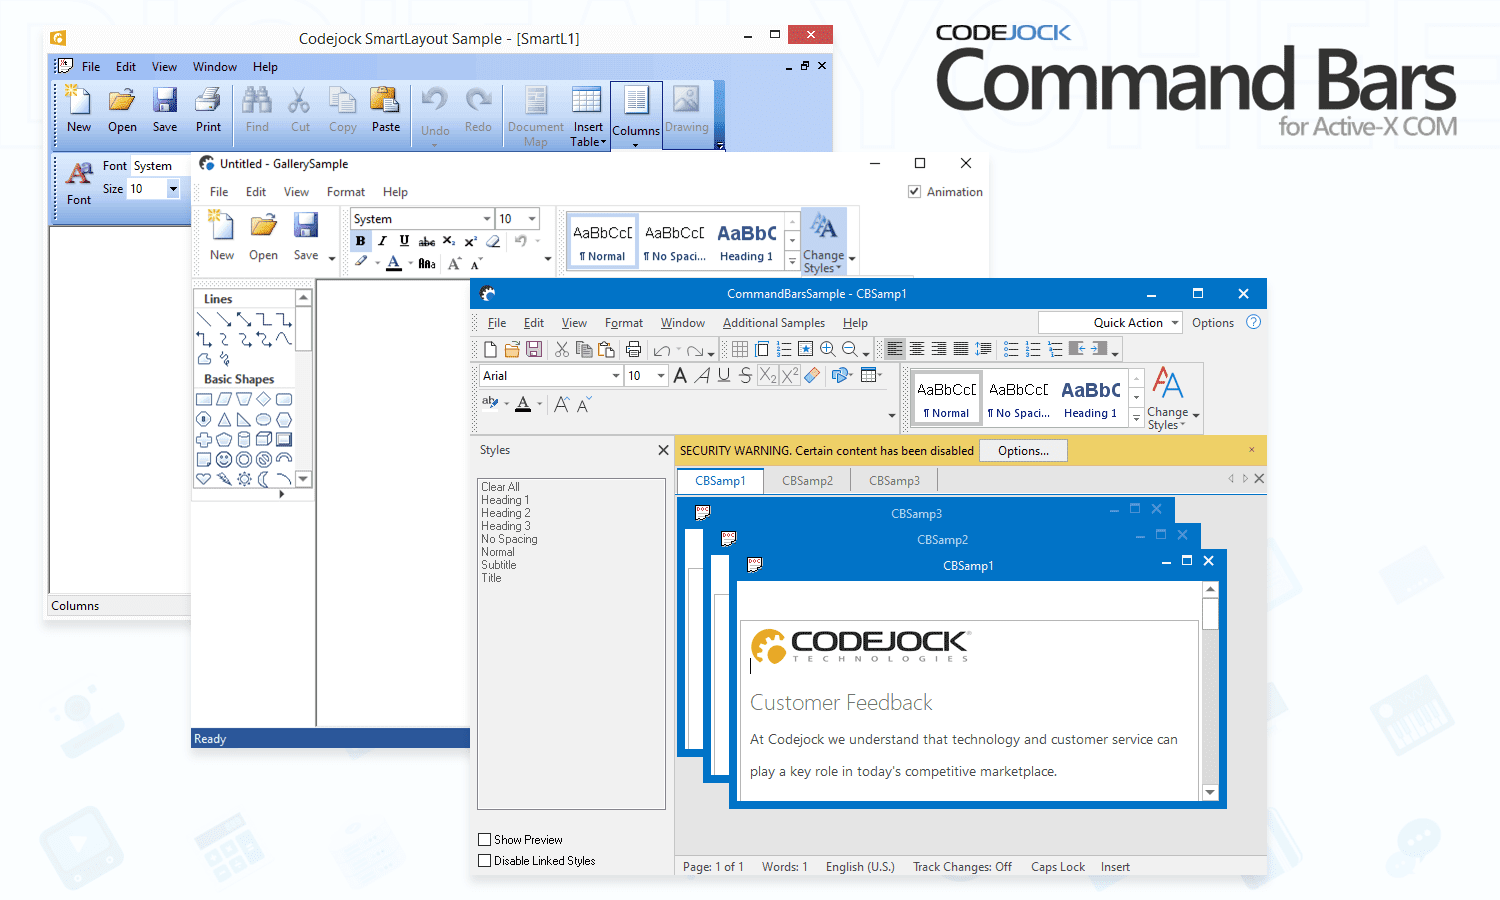Click the help question mark icon
Screen dimensions: 1500x900
[x=1253, y=322]
